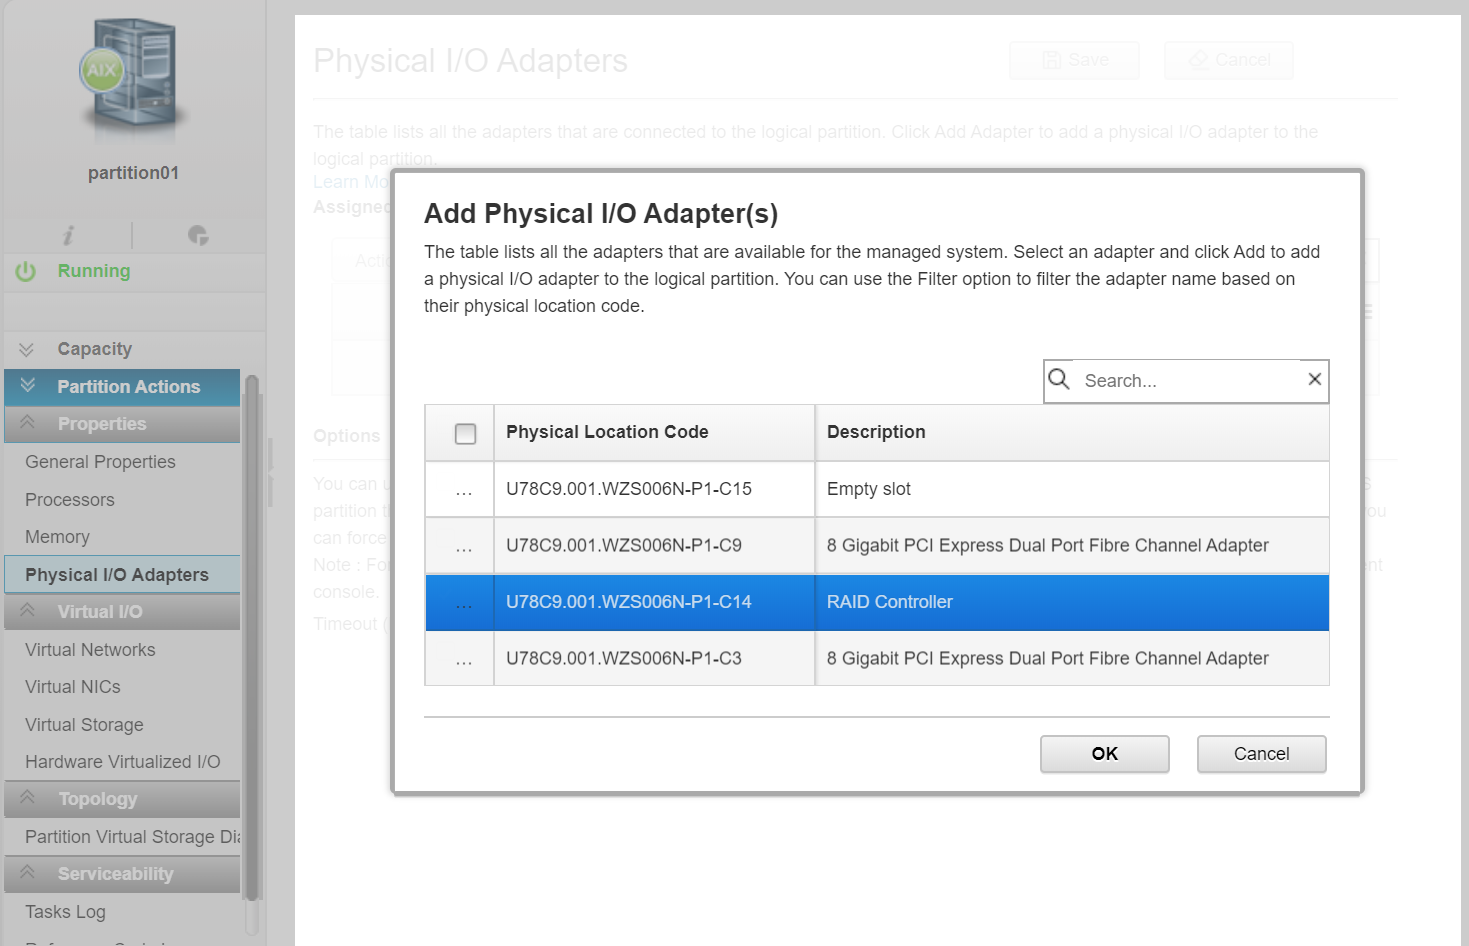Open Partition Virtual Storage Diagram
The image size is (1469, 946).
[x=132, y=837]
